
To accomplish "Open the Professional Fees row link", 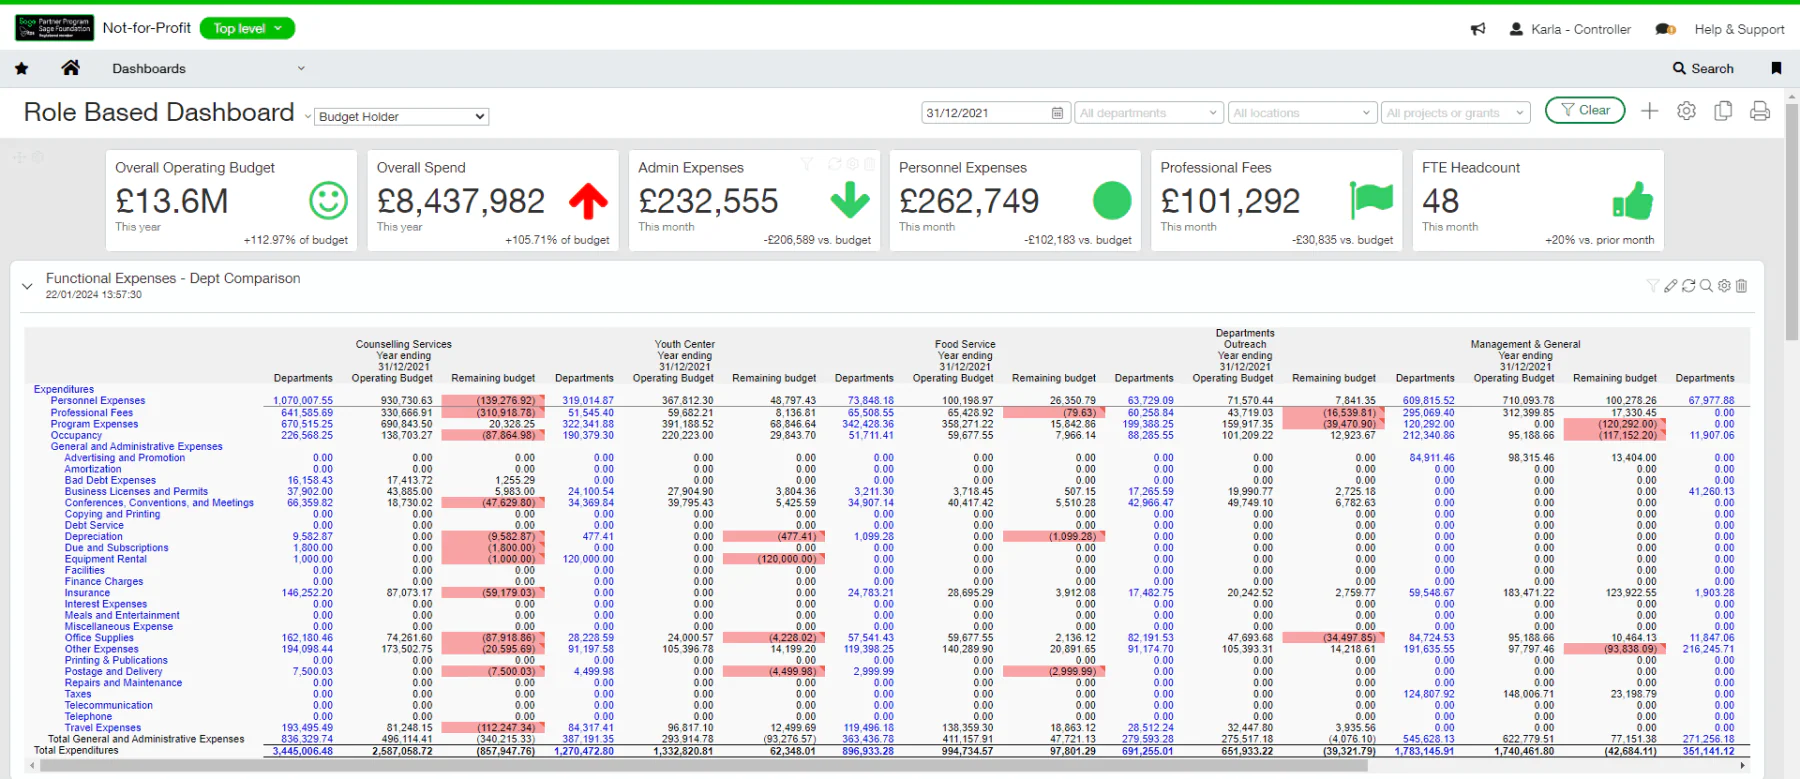I will click(92, 412).
